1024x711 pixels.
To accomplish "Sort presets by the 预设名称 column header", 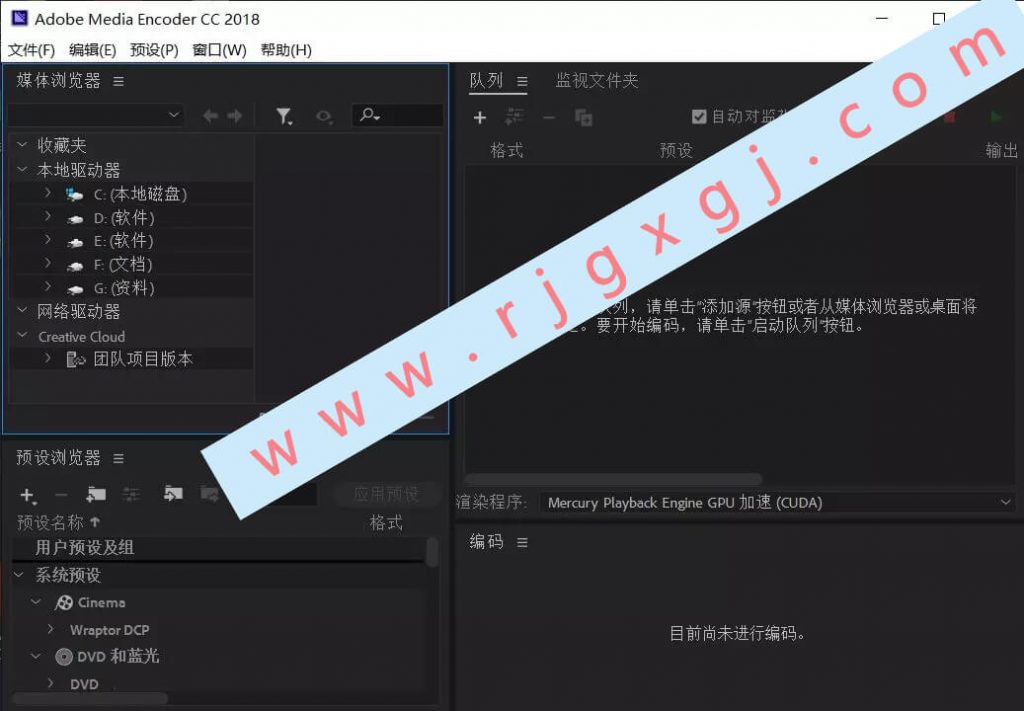I will pos(59,522).
